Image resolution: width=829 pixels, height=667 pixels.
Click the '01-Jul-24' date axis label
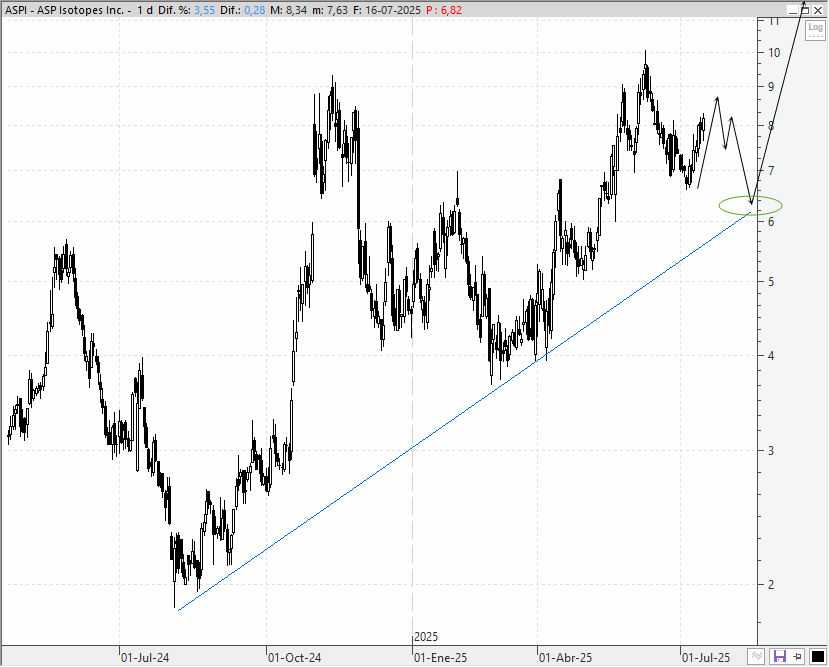click(x=145, y=658)
